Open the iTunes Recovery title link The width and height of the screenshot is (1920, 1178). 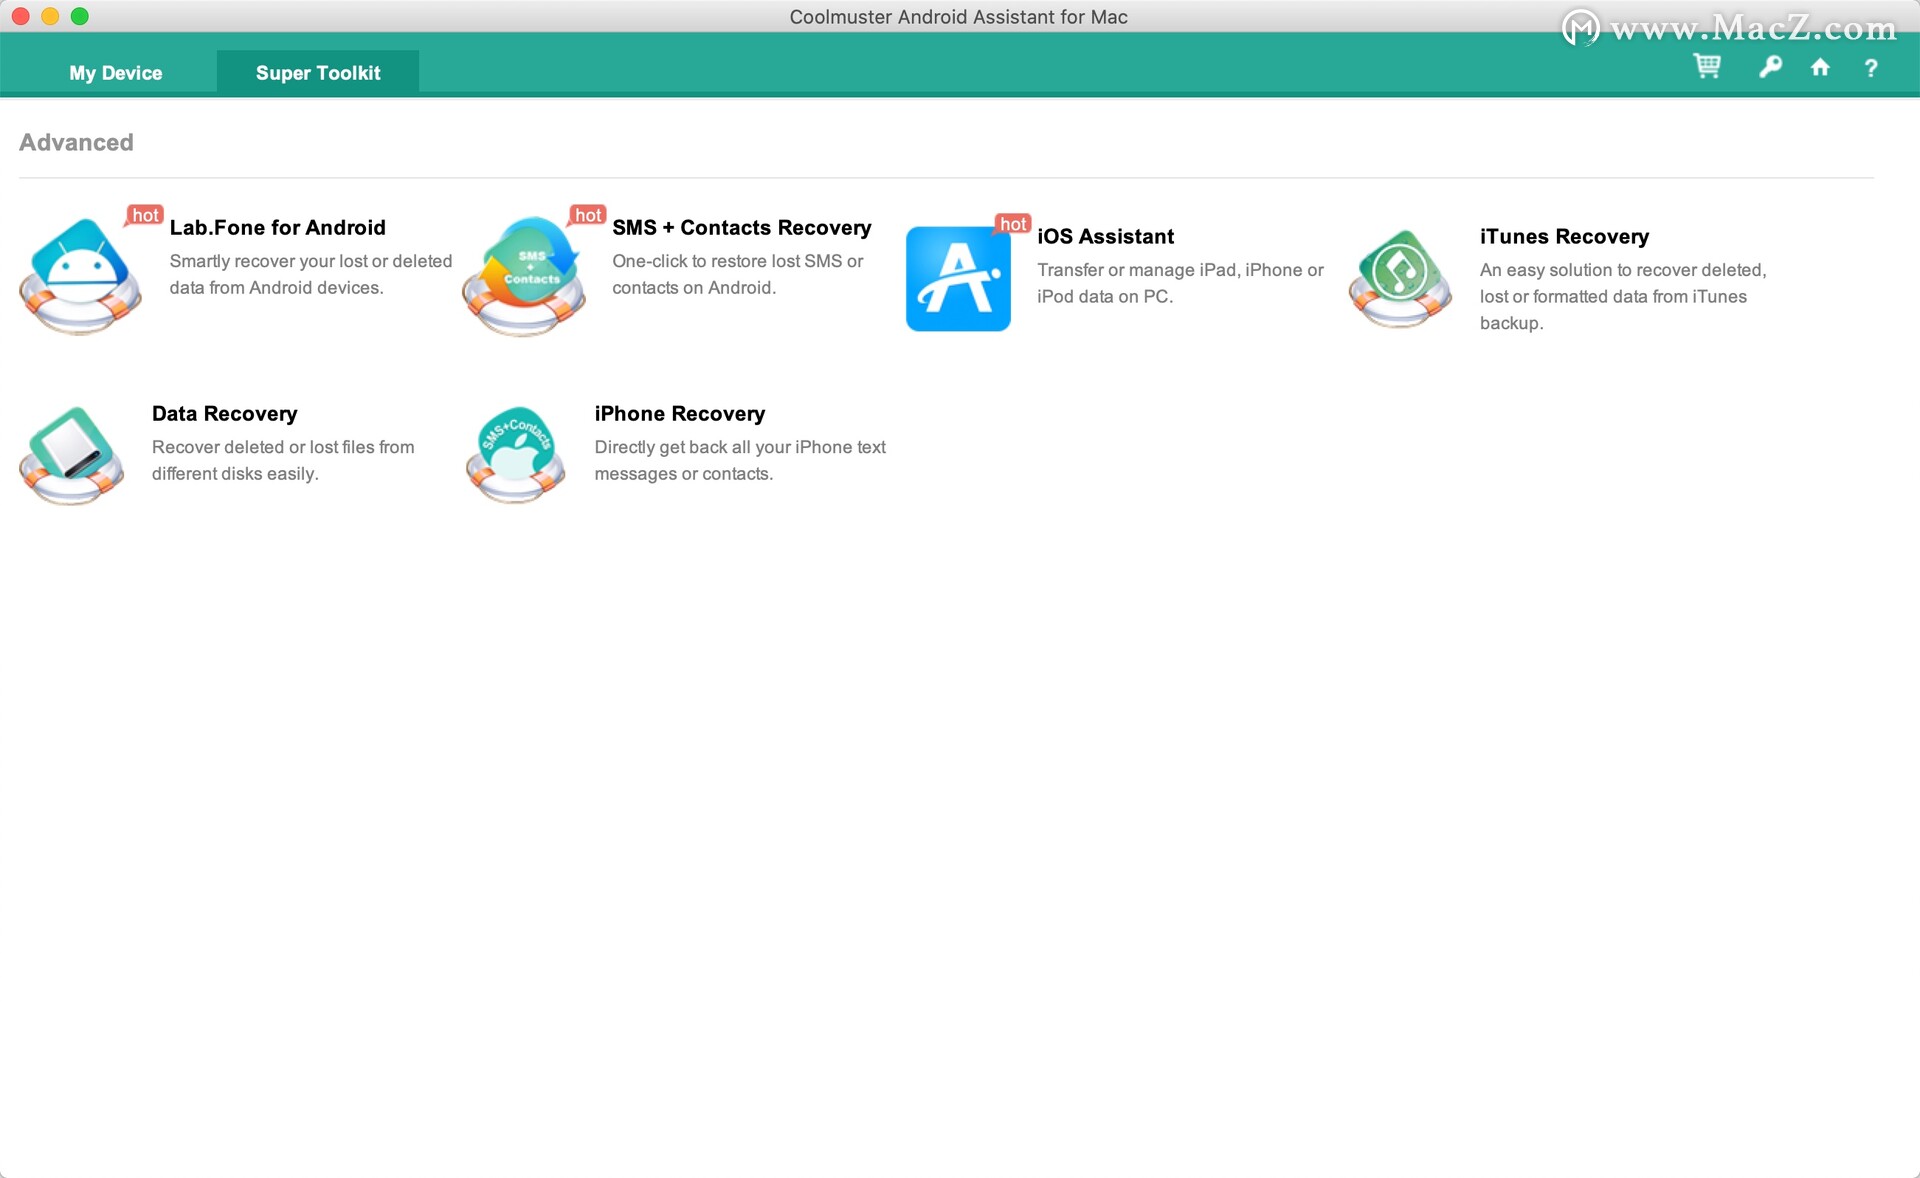[1564, 236]
